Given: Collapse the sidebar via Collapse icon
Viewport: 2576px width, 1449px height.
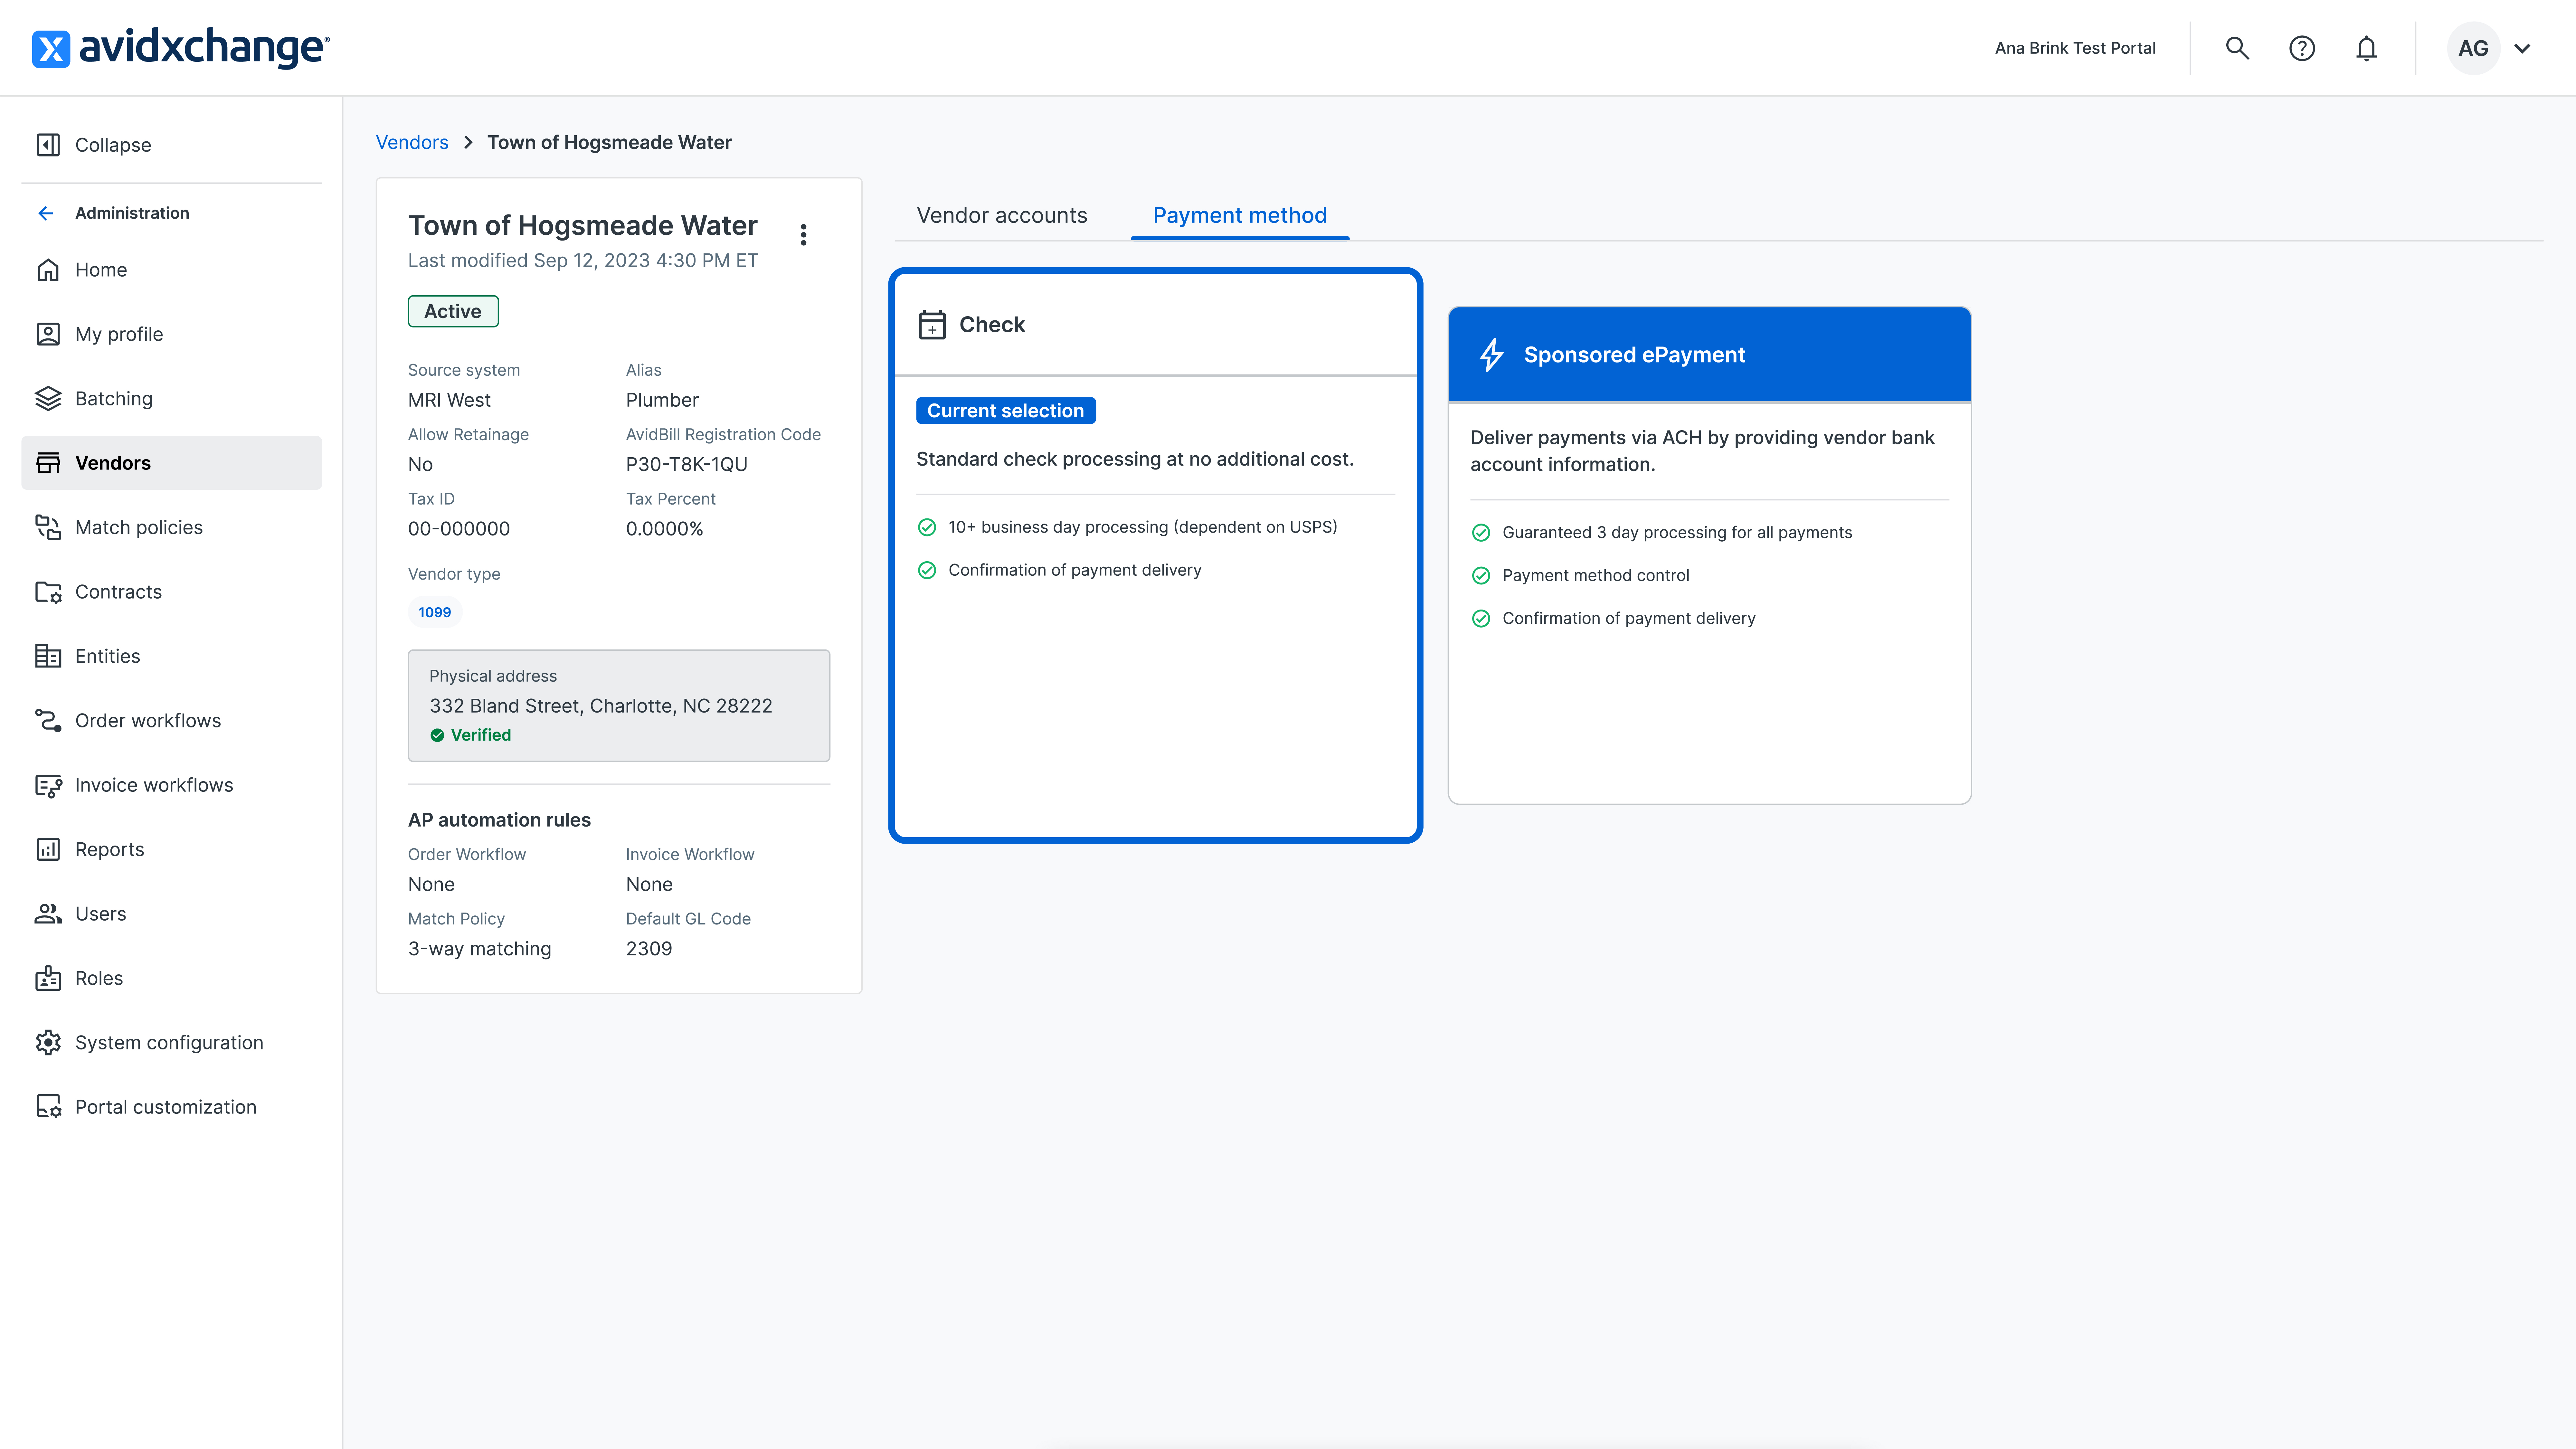Looking at the screenshot, I should pyautogui.click(x=48, y=145).
